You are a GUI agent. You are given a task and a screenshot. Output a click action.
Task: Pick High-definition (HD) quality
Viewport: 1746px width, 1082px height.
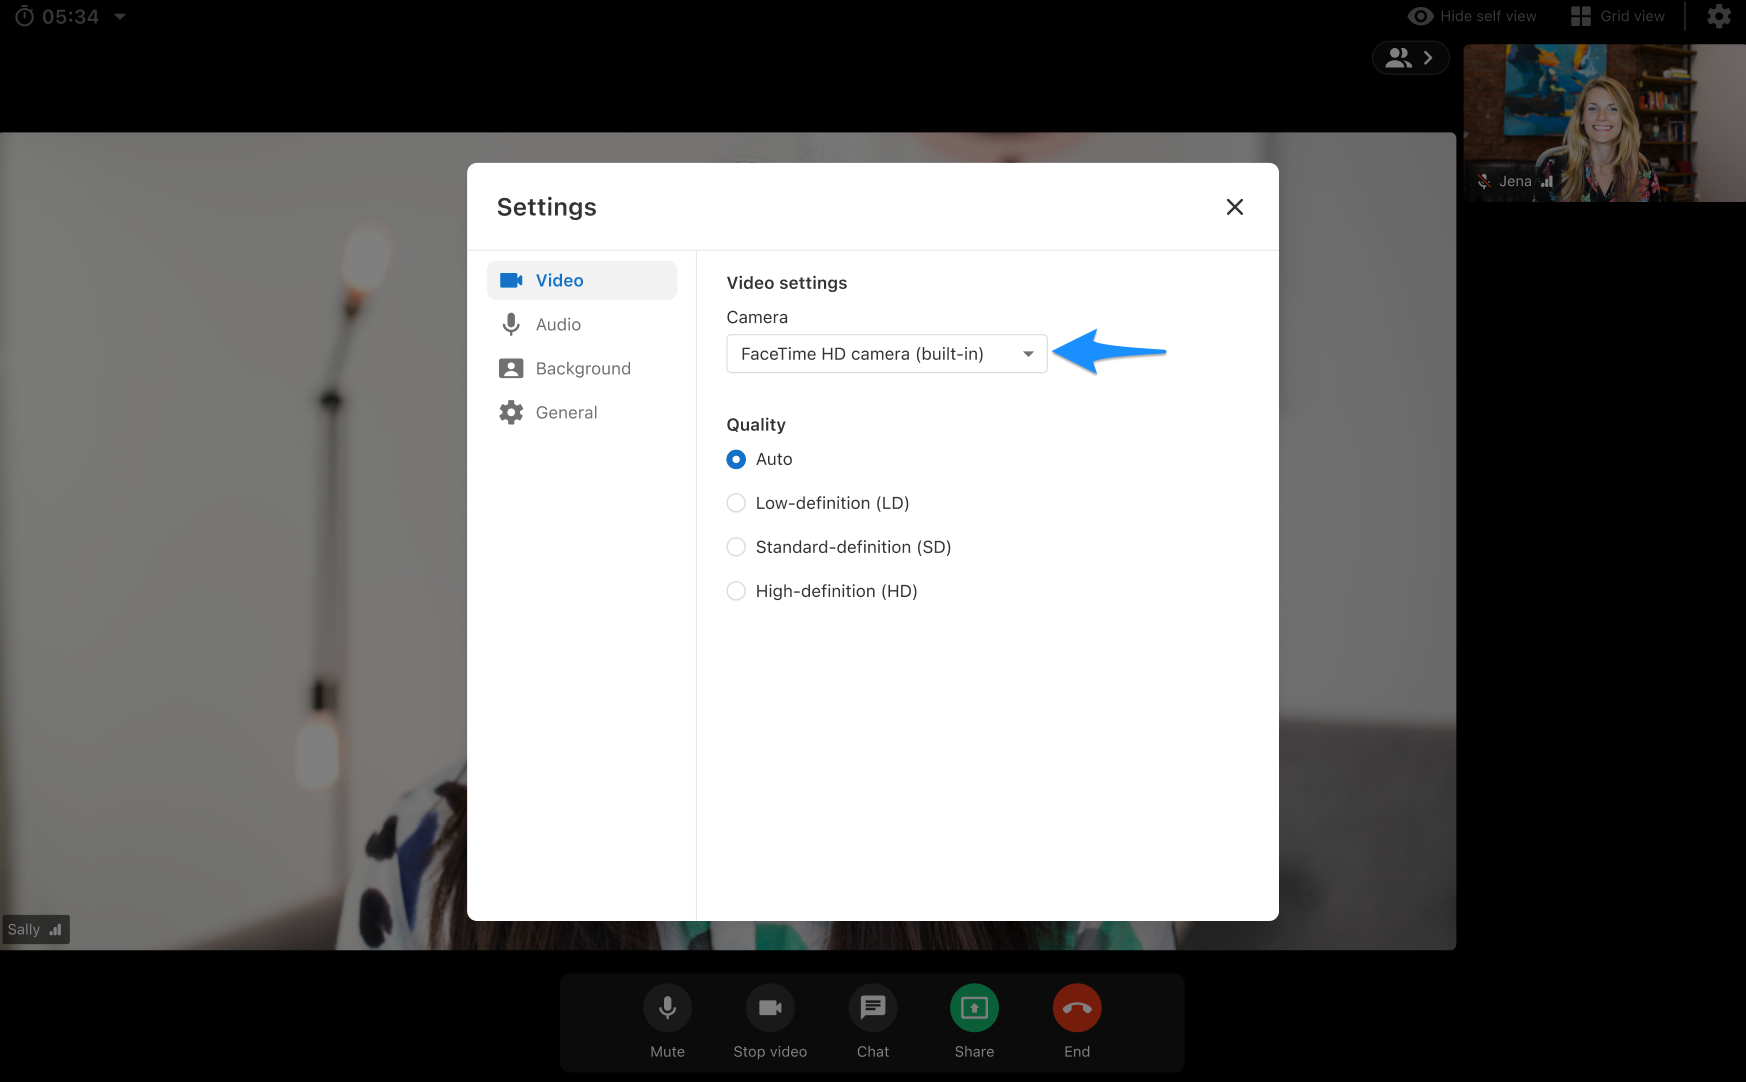[736, 591]
